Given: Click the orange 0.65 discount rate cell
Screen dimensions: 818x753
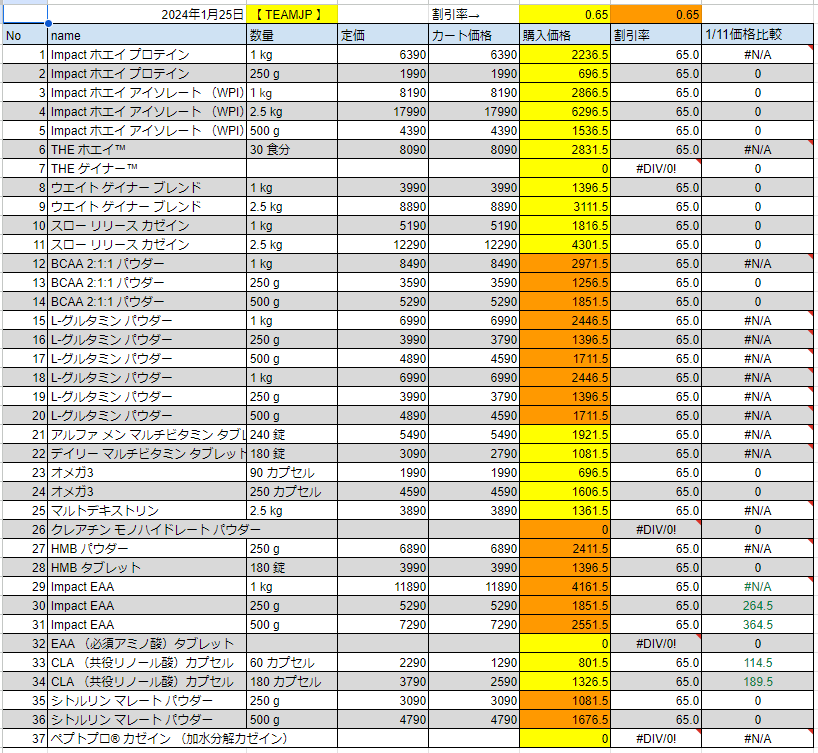Looking at the screenshot, I should point(656,14).
